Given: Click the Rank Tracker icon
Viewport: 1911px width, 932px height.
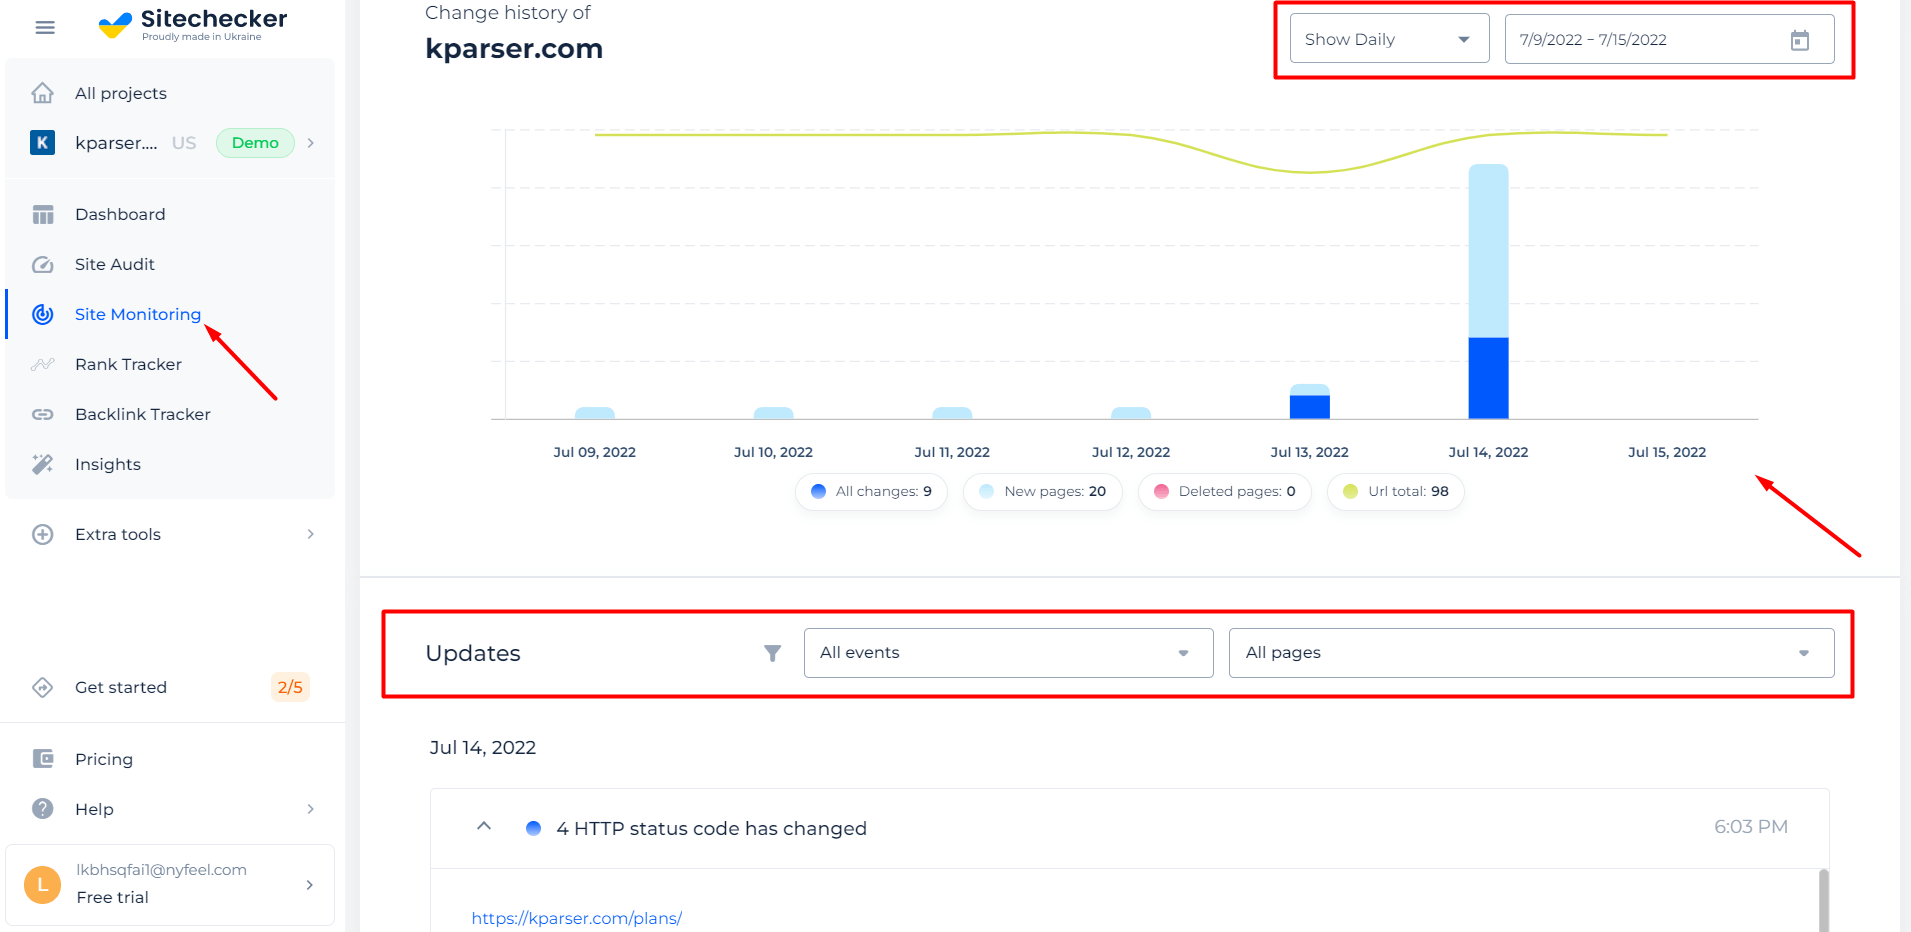Looking at the screenshot, I should click(43, 364).
